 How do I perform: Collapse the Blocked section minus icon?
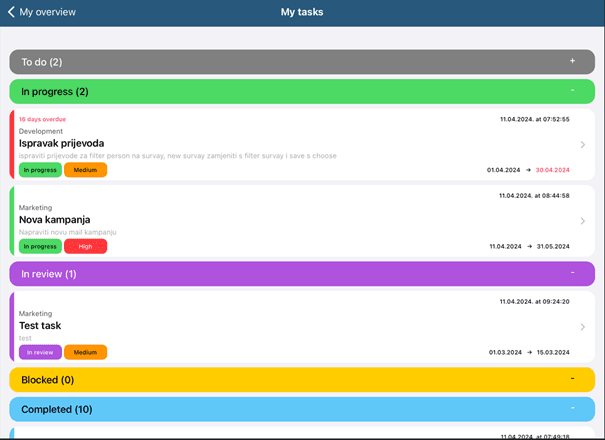tap(573, 379)
